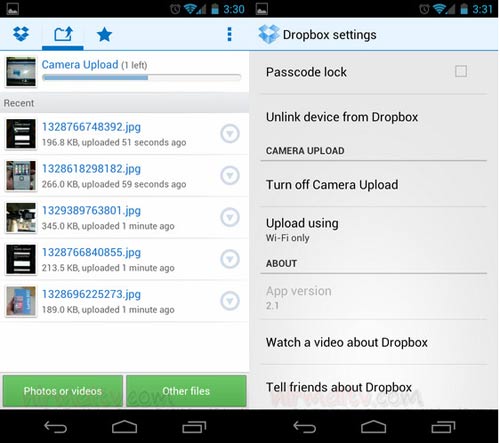Expand options for 1328766840855.jpg
This screenshot has height=443, width=500.
click(230, 259)
